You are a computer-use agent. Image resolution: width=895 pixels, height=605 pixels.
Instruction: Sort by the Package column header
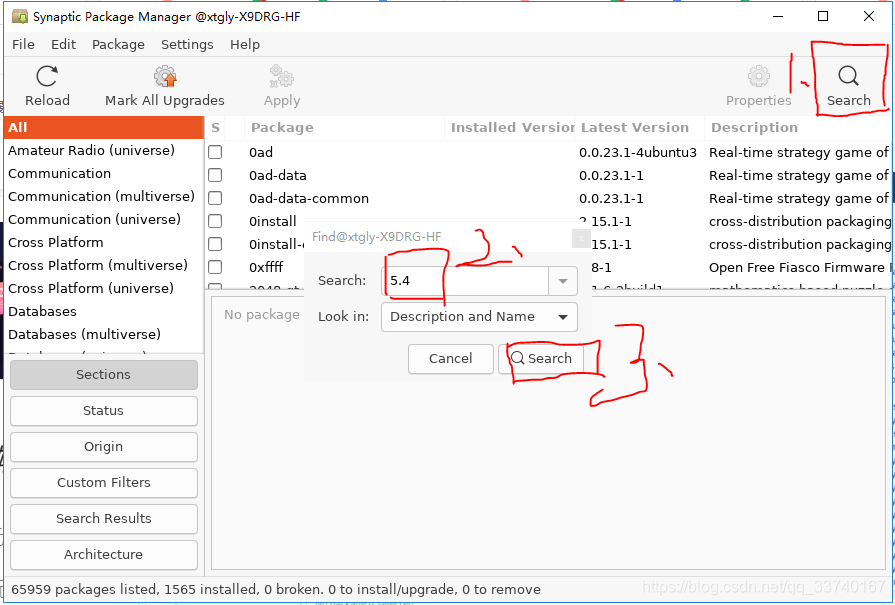(x=344, y=128)
